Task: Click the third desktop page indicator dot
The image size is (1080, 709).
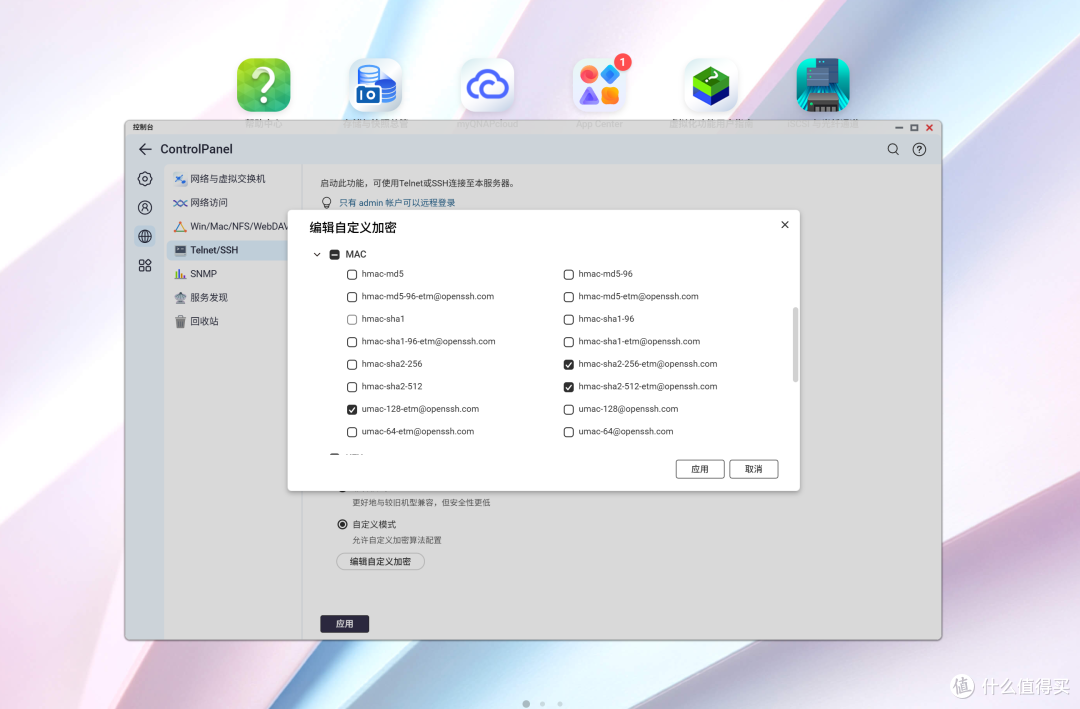Action: coord(560,703)
